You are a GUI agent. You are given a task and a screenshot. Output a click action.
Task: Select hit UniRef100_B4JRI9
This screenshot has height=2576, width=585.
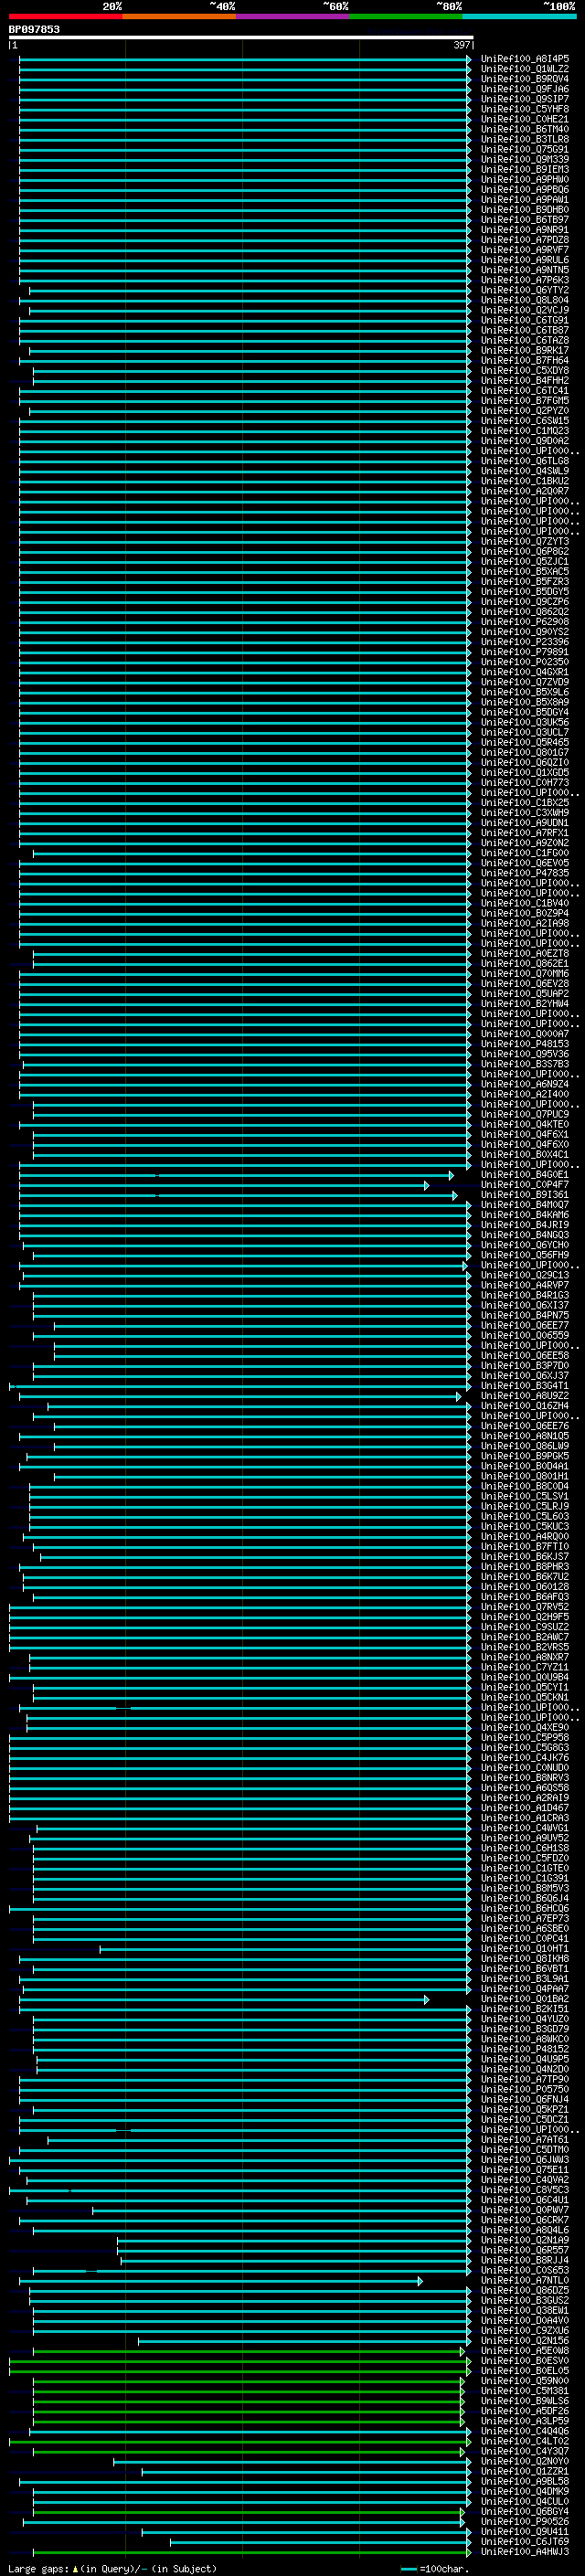tap(525, 1224)
